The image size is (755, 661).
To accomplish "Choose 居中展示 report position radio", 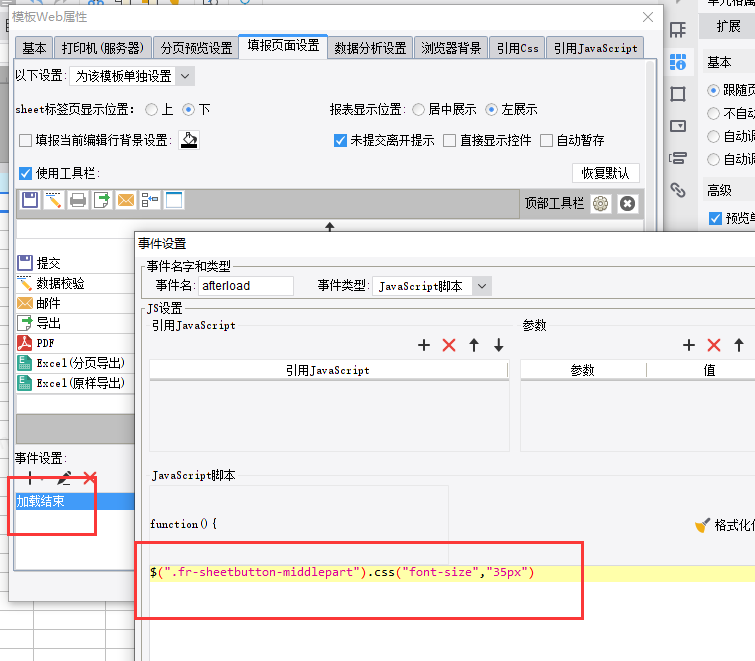I will (418, 110).
